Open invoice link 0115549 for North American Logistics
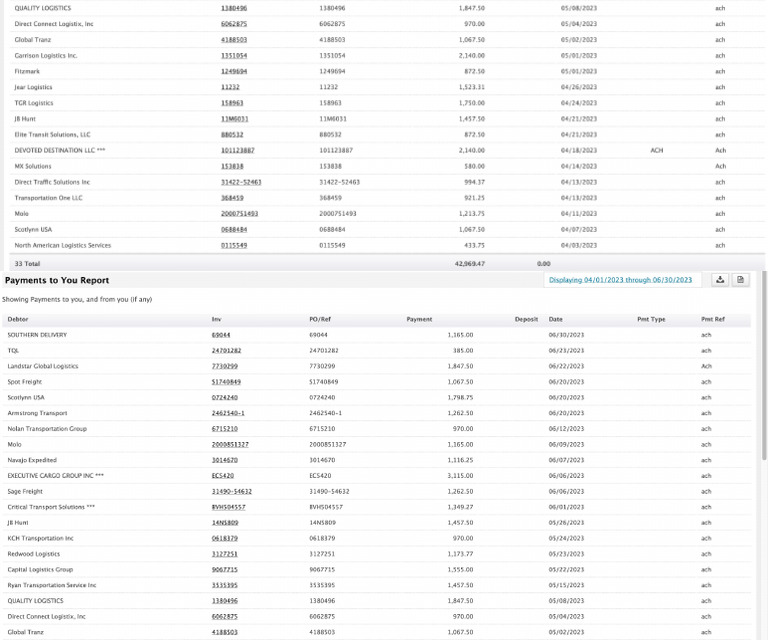768x640 pixels. pos(234,245)
